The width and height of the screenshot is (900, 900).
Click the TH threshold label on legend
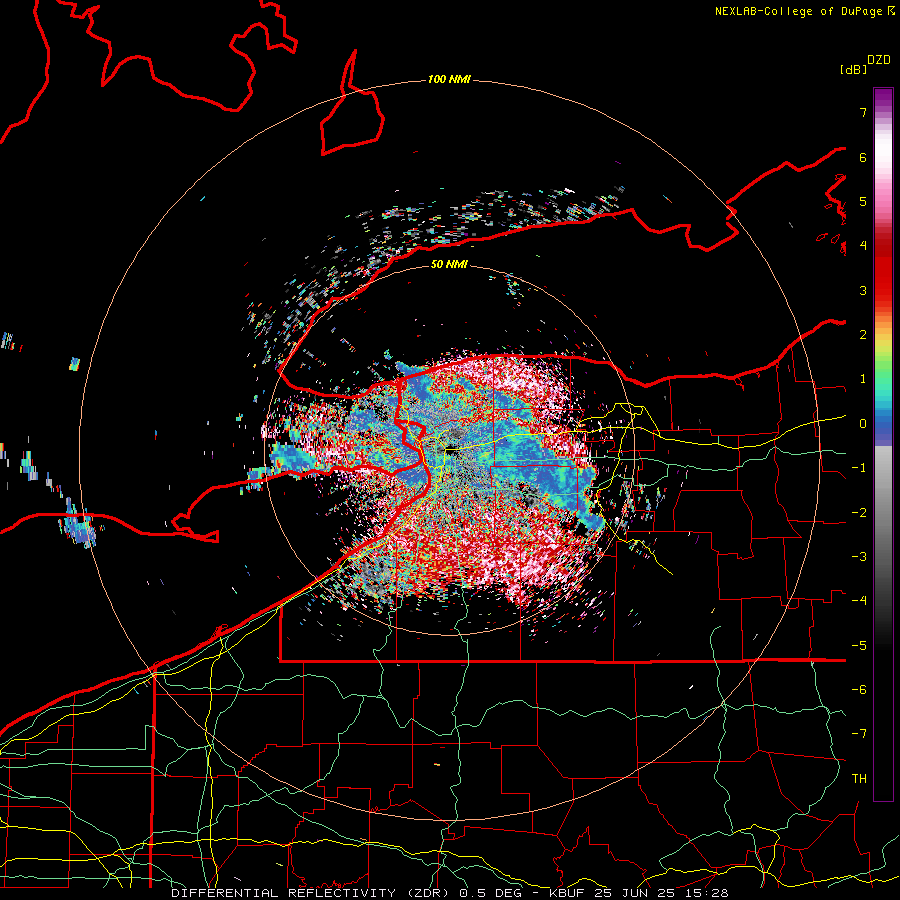859,779
